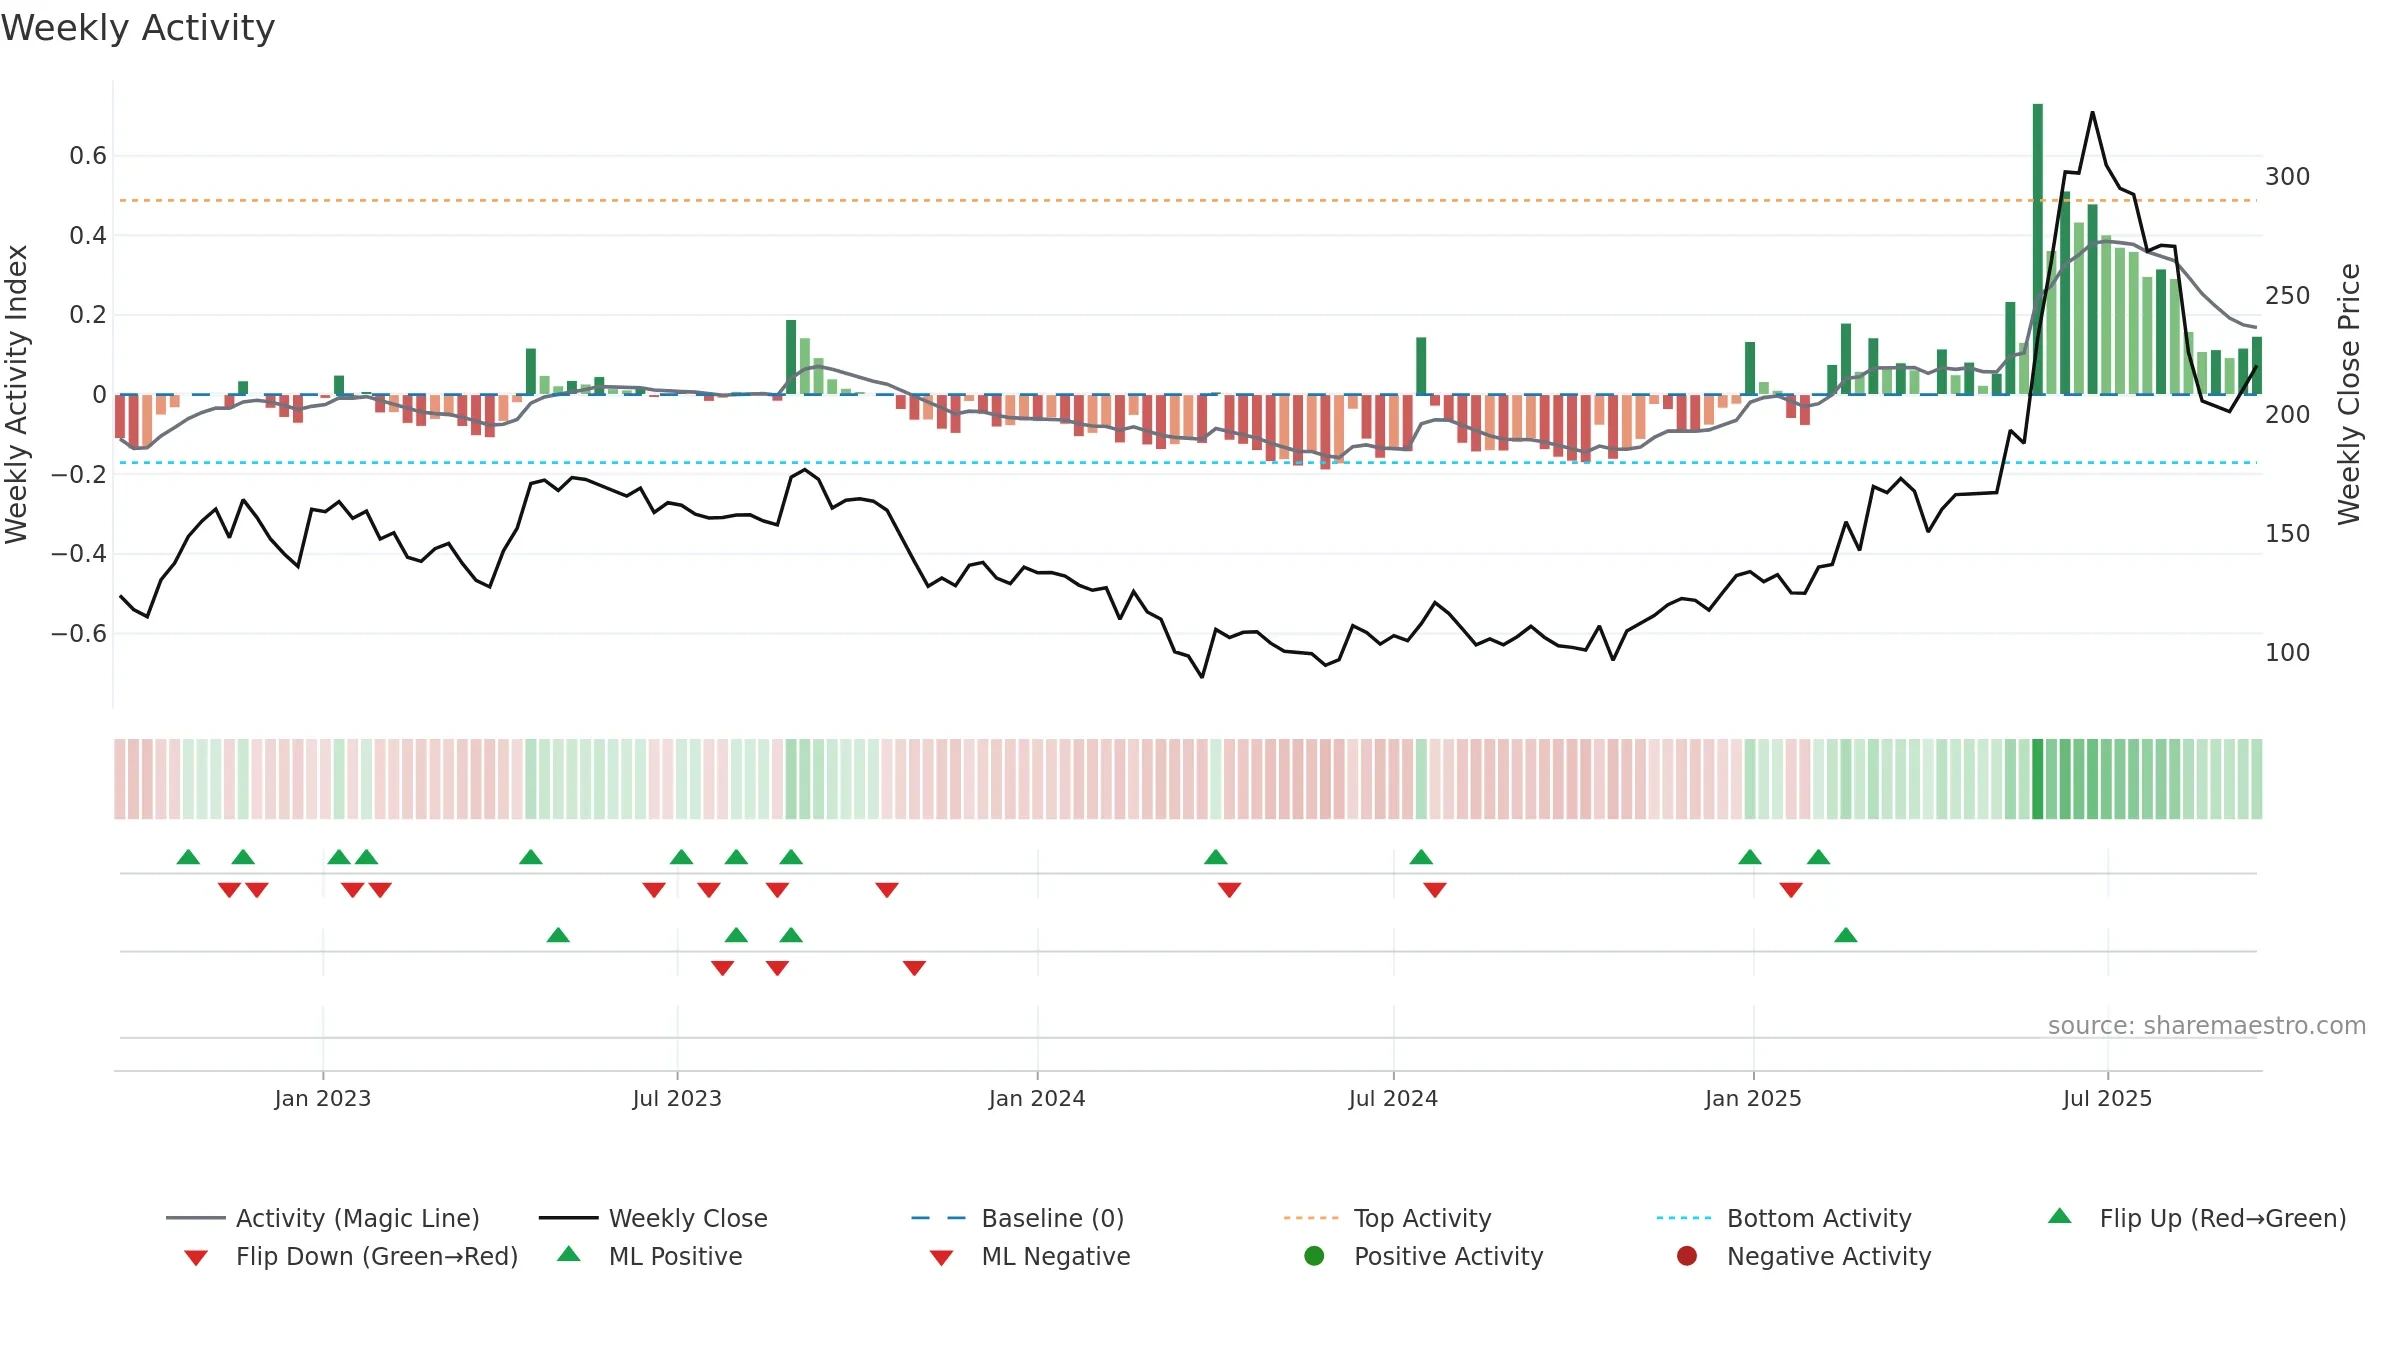Viewport: 2400px width, 1350px height.
Task: Click the peak of the black price line
Action: (x=2092, y=113)
